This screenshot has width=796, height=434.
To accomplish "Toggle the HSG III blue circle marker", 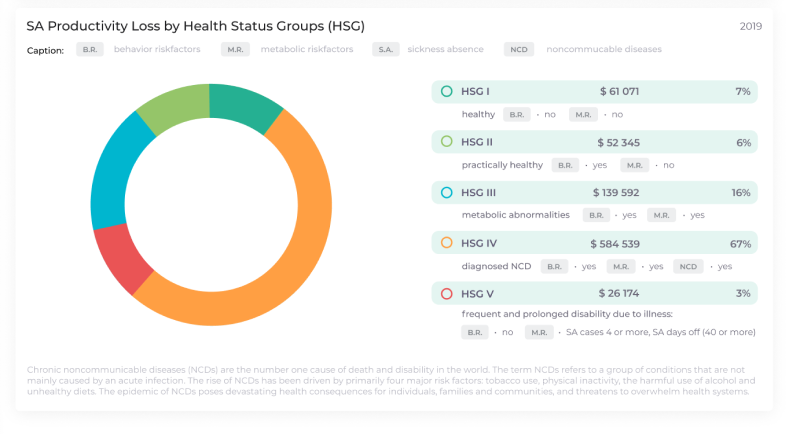I will 447,192.
